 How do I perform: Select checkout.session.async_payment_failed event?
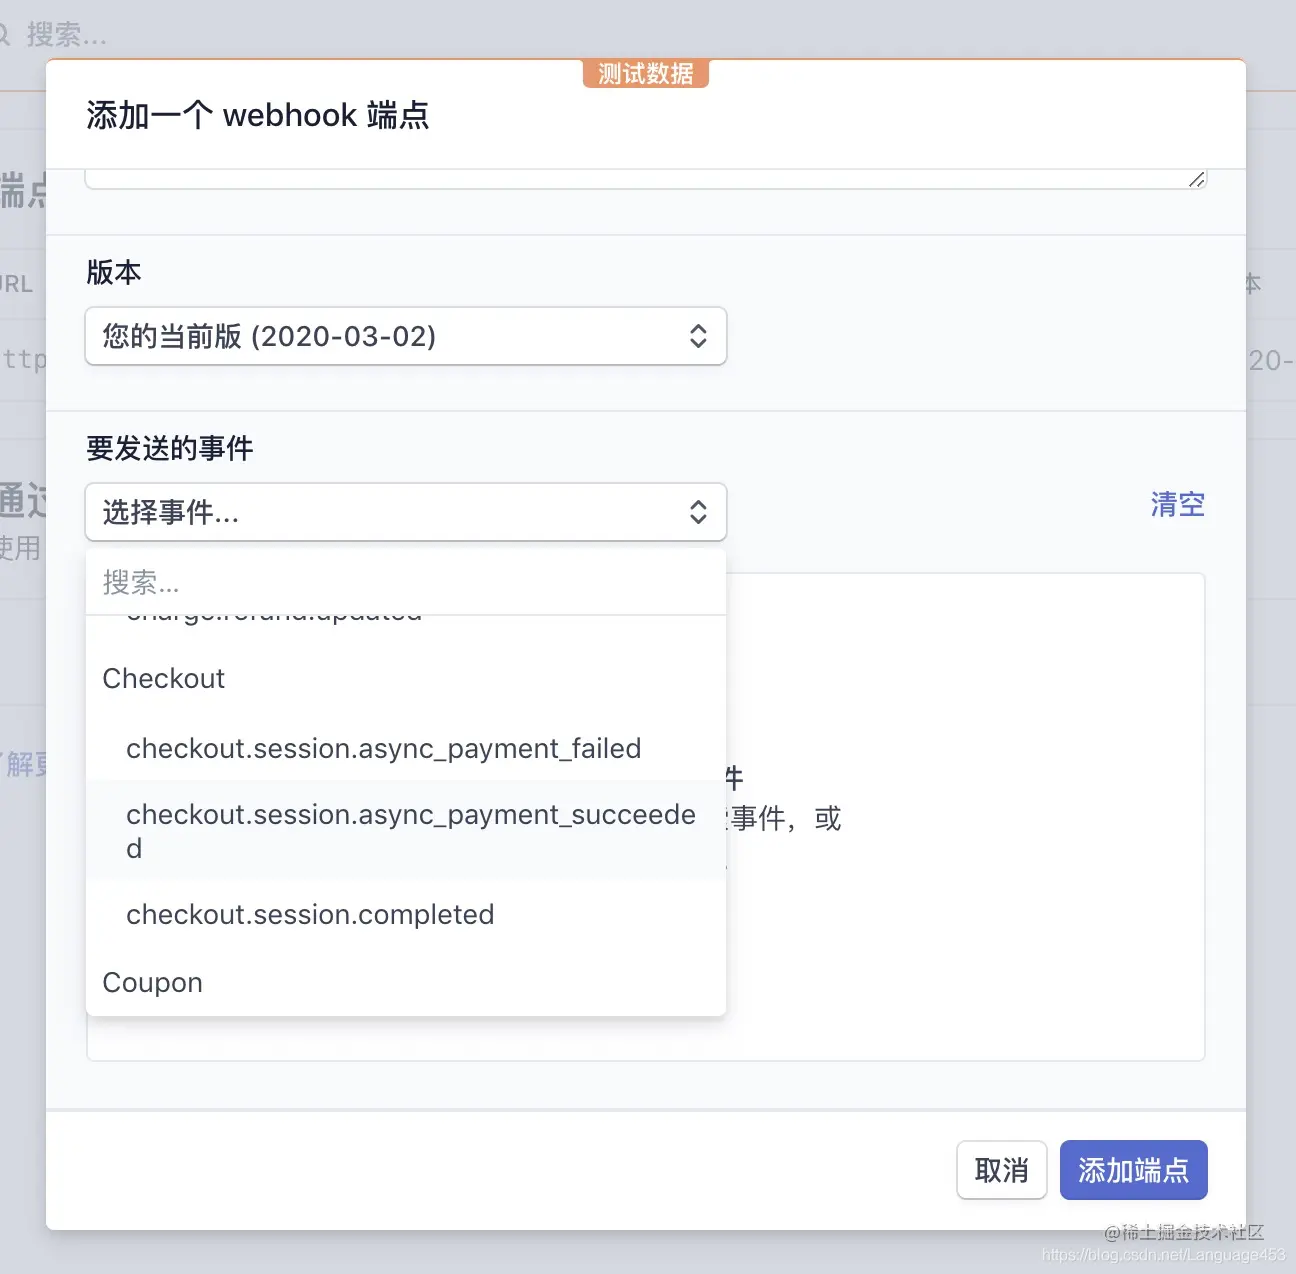click(x=383, y=748)
